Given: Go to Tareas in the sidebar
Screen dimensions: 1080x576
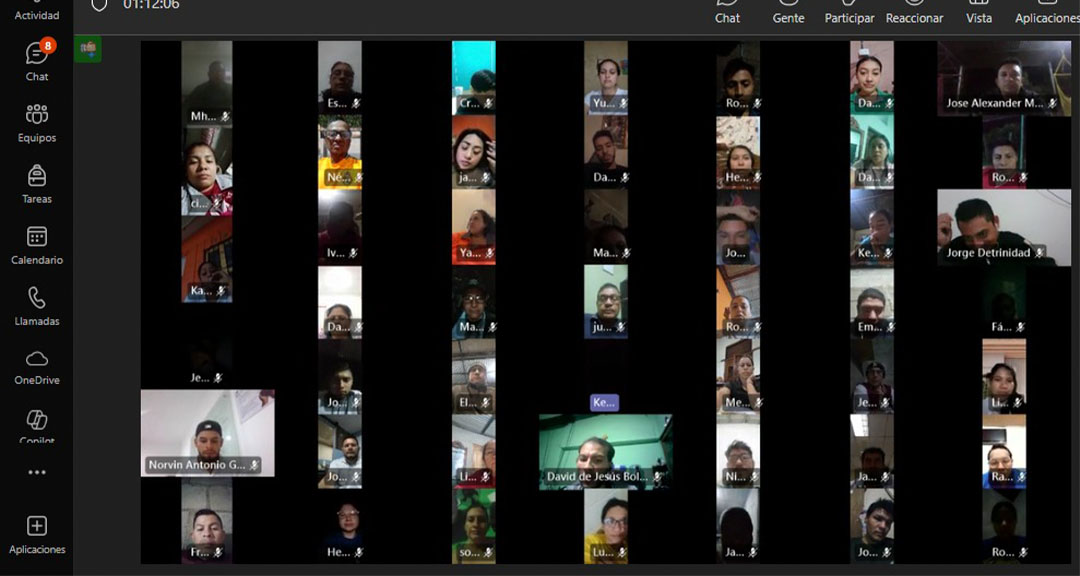Looking at the screenshot, I should 37,184.
